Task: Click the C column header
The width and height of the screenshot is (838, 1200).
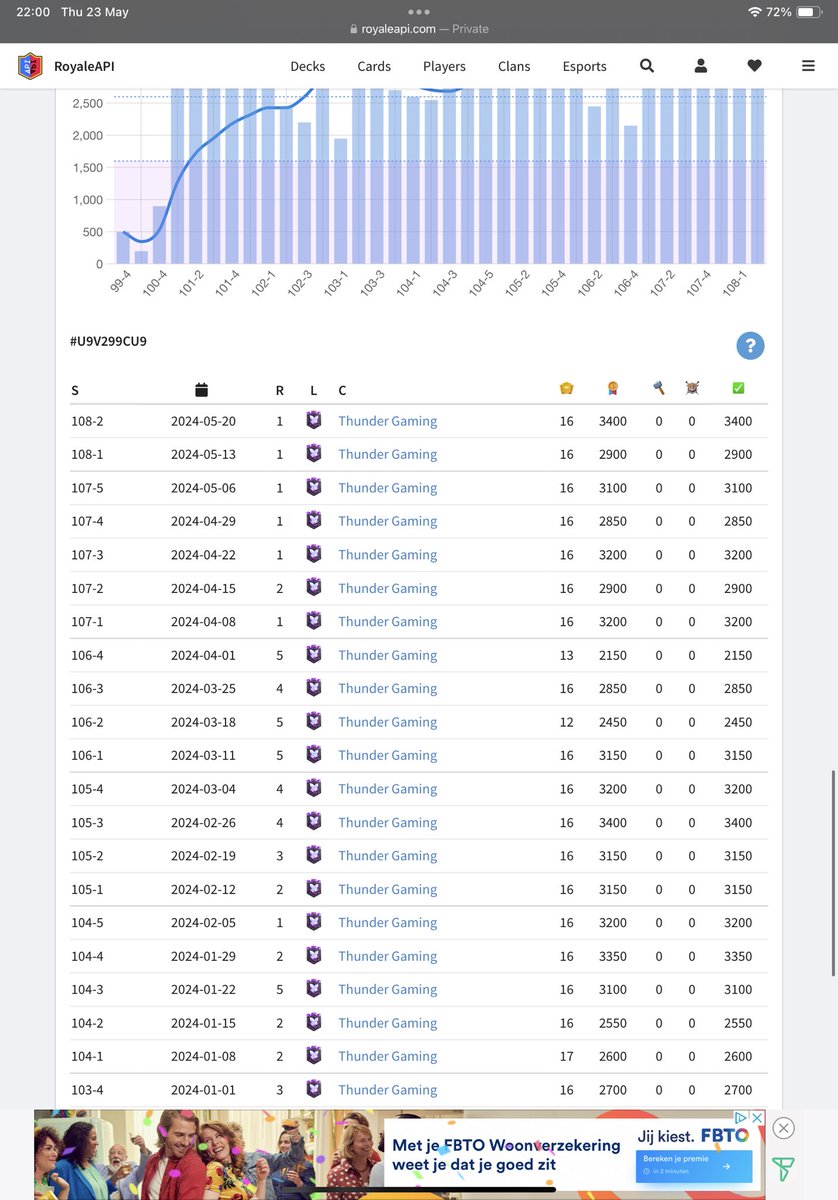Action: click(342, 390)
